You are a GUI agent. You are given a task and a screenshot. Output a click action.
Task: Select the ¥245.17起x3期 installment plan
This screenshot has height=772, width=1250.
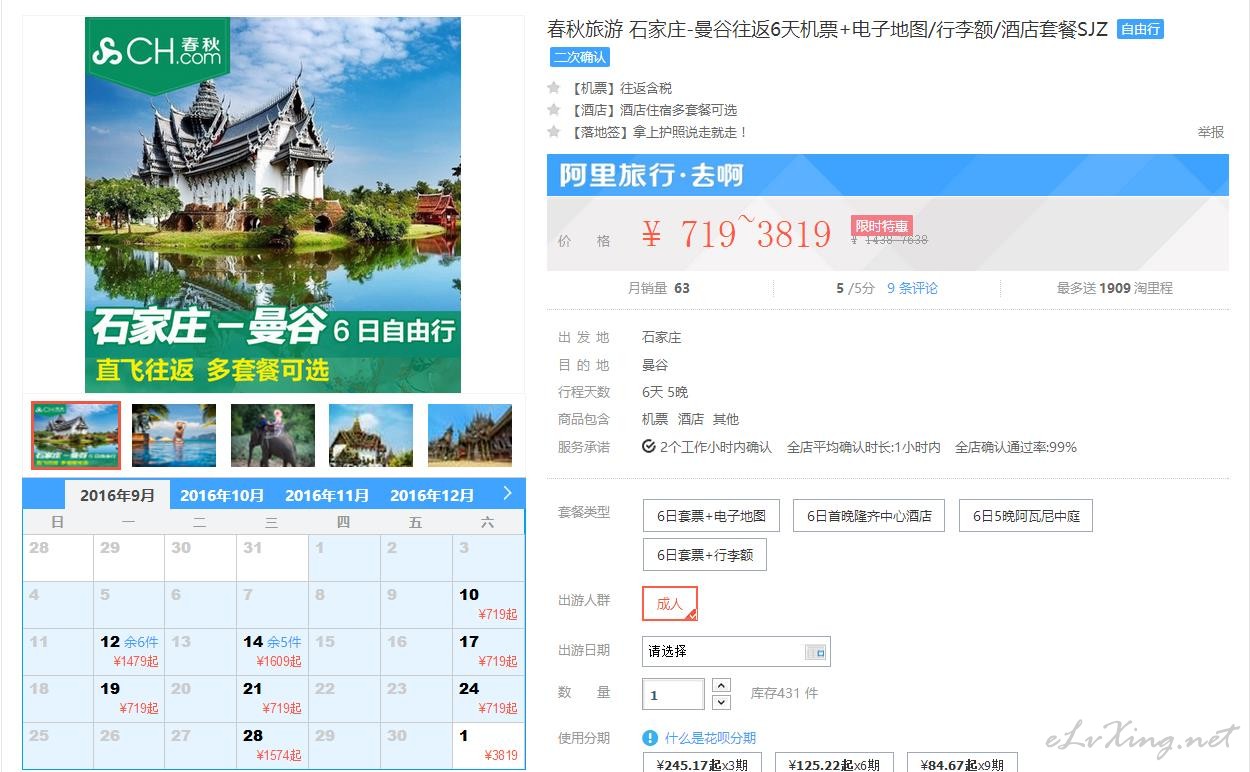point(702,764)
